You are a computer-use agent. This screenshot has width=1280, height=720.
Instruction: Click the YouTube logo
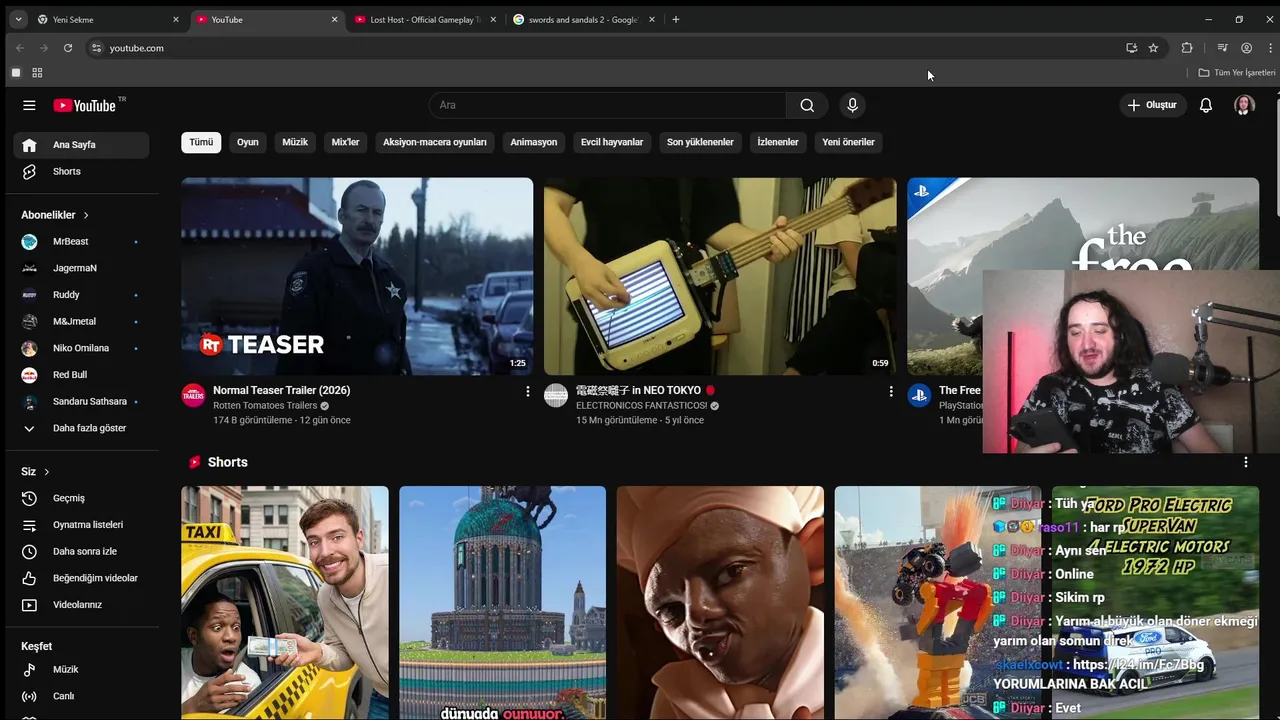tap(86, 105)
